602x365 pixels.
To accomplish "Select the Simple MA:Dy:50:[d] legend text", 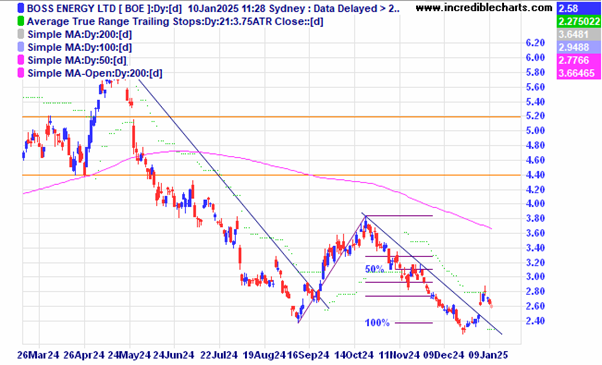I will [77, 60].
